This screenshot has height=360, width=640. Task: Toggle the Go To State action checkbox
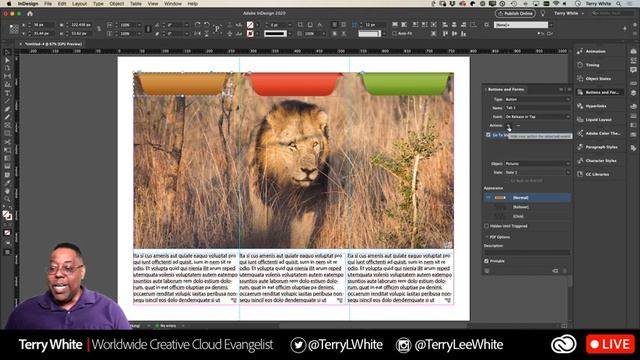pos(488,135)
